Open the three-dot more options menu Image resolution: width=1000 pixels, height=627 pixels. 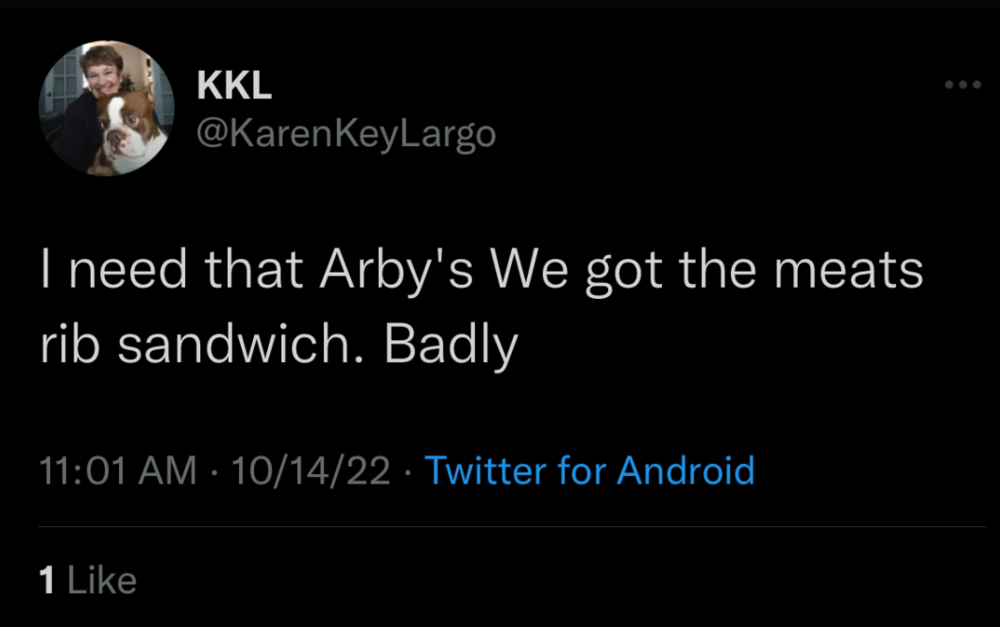[x=963, y=86]
